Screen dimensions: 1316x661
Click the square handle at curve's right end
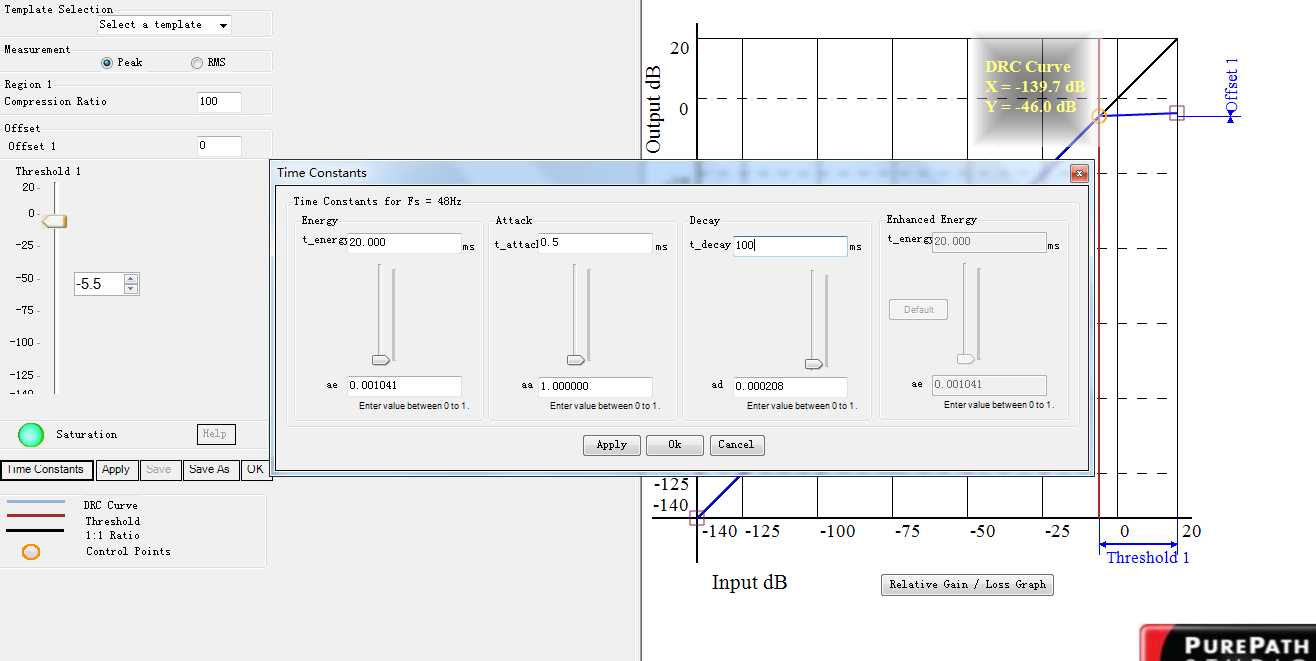1177,113
